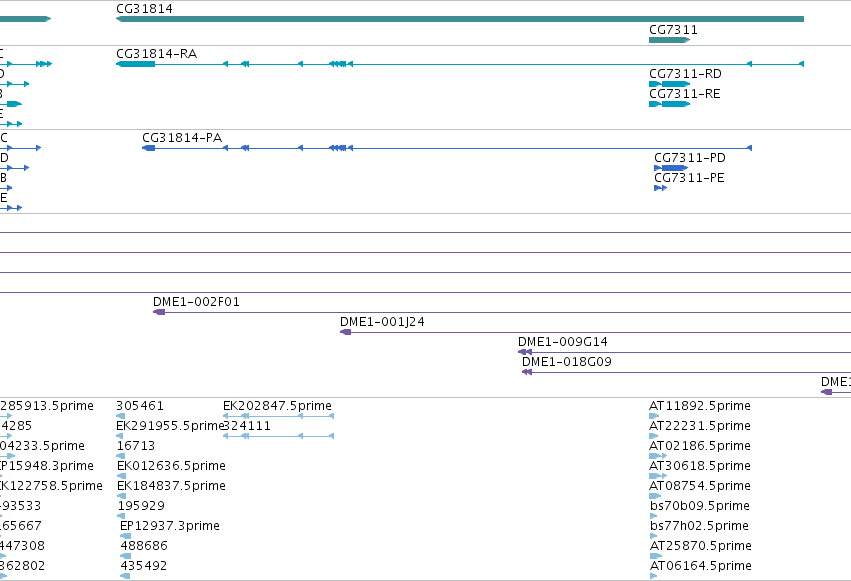Click the arrow glyph of DME1-002F01
Image resolution: width=851 pixels, height=581 pixels.
159,312
